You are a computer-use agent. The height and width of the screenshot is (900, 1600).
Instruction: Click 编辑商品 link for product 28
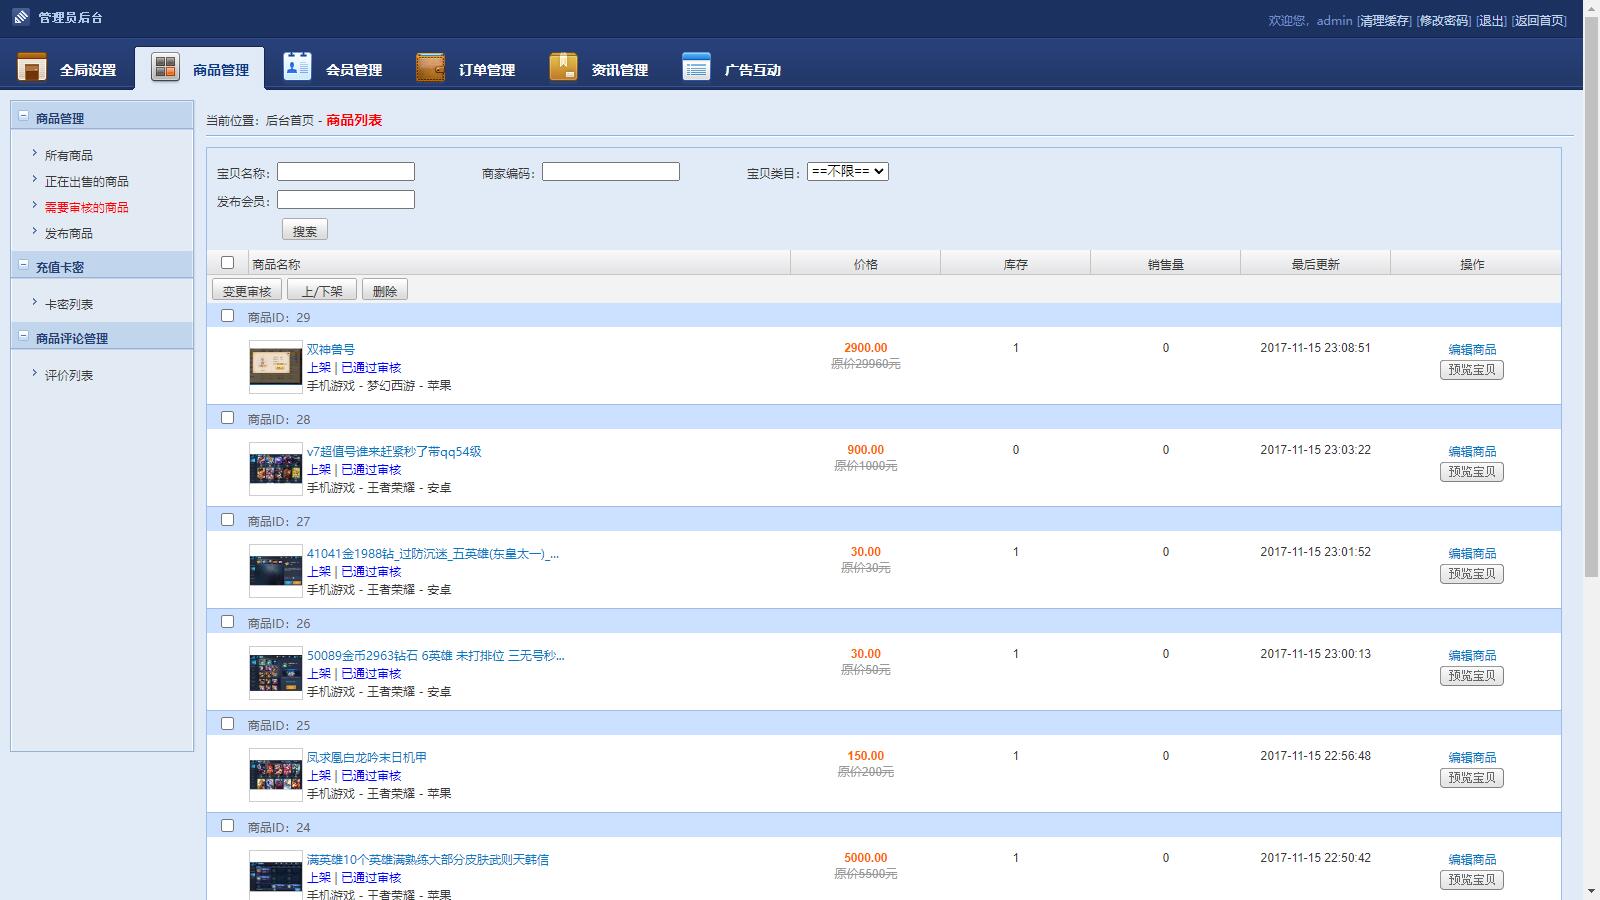1472,451
